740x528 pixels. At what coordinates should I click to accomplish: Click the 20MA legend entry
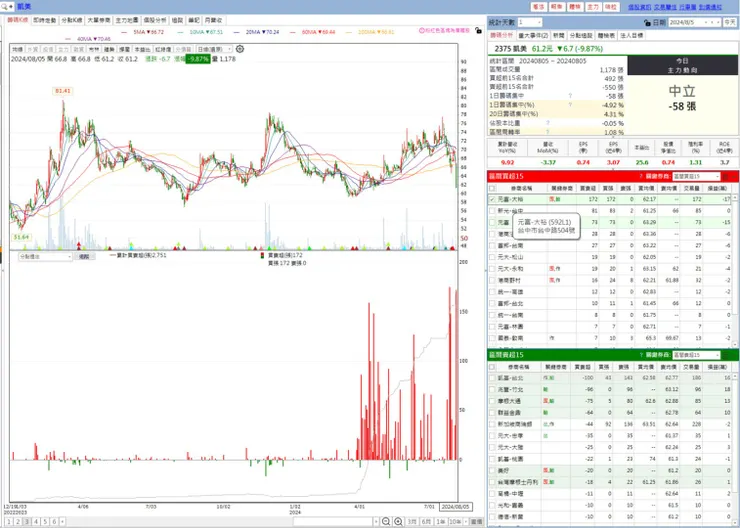coord(257,32)
